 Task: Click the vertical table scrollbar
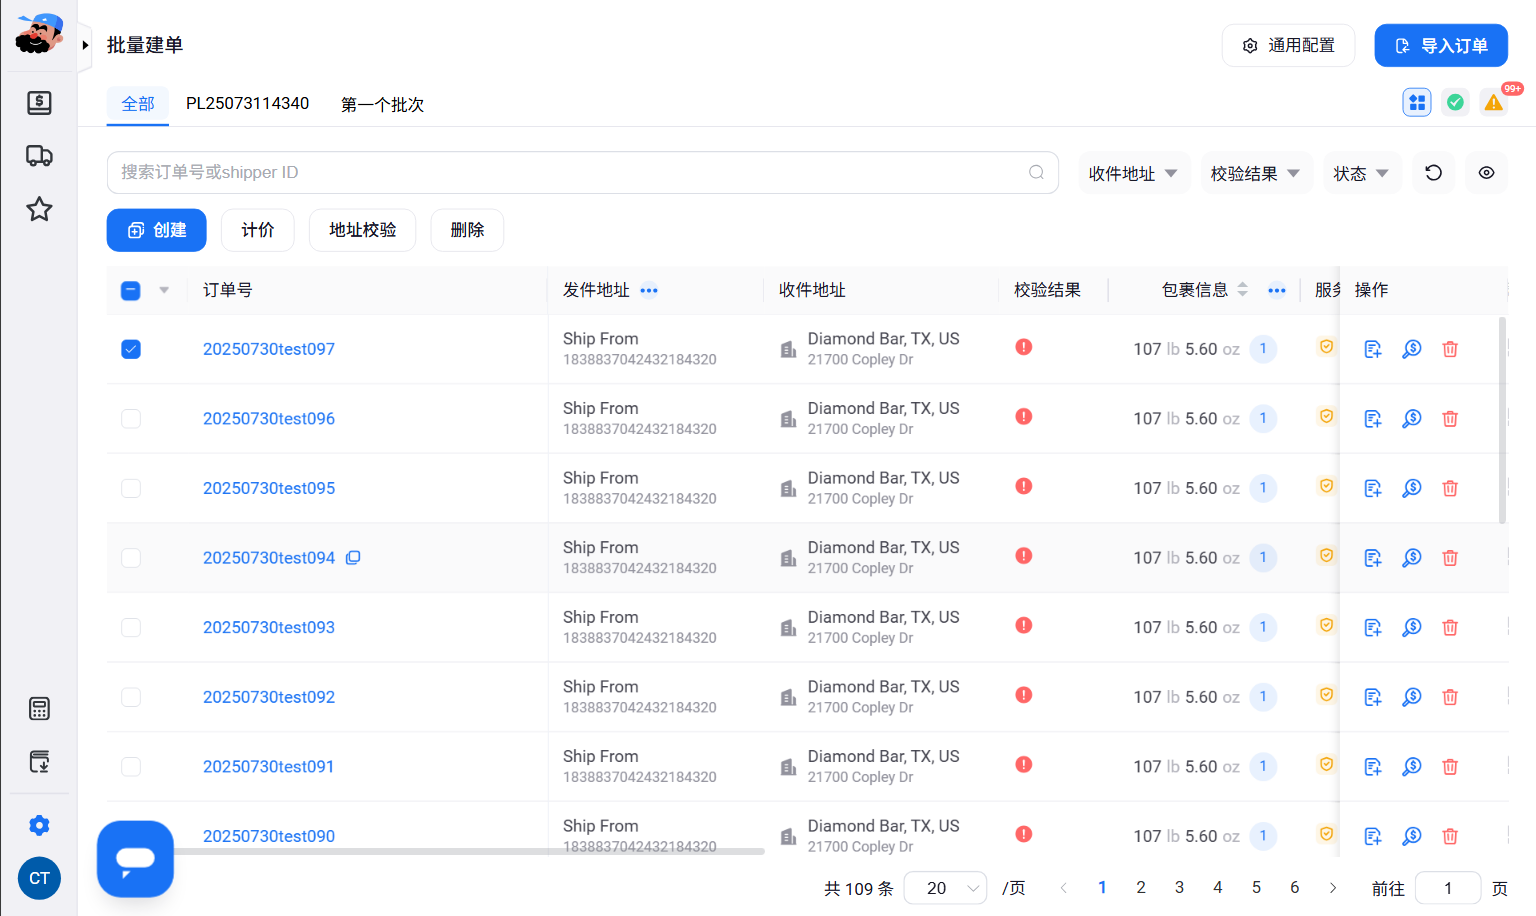tap(1502, 420)
